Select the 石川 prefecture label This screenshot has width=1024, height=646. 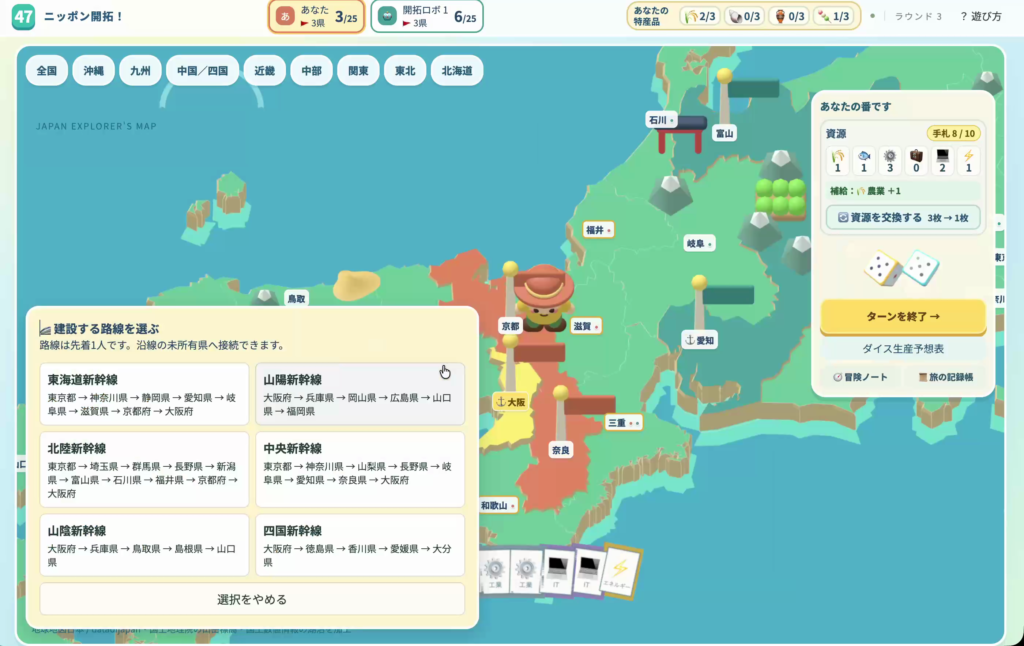[x=662, y=120]
